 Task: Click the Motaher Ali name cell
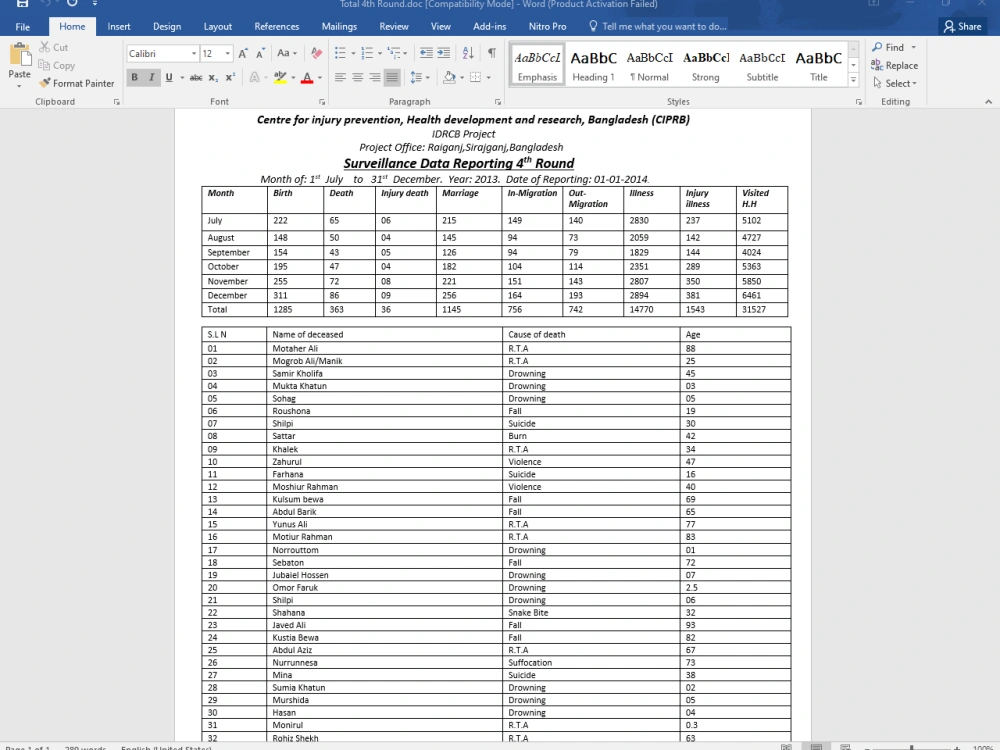[385, 348]
